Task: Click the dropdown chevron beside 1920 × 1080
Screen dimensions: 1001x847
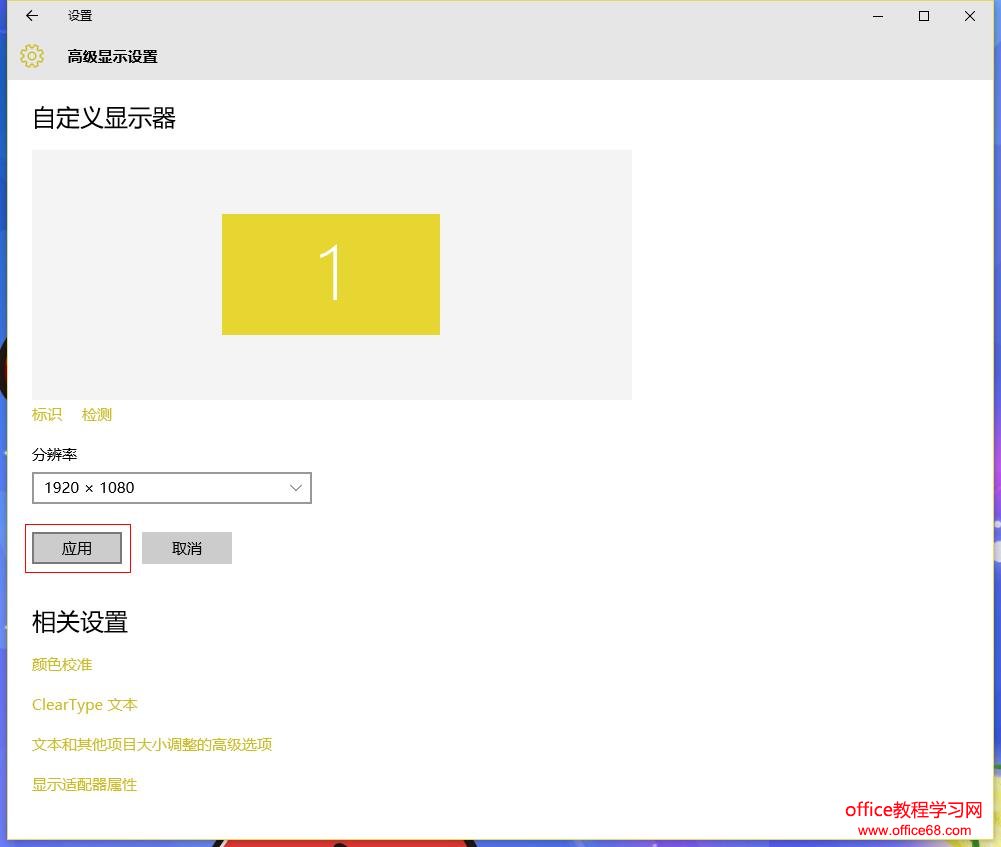Action: [x=295, y=487]
